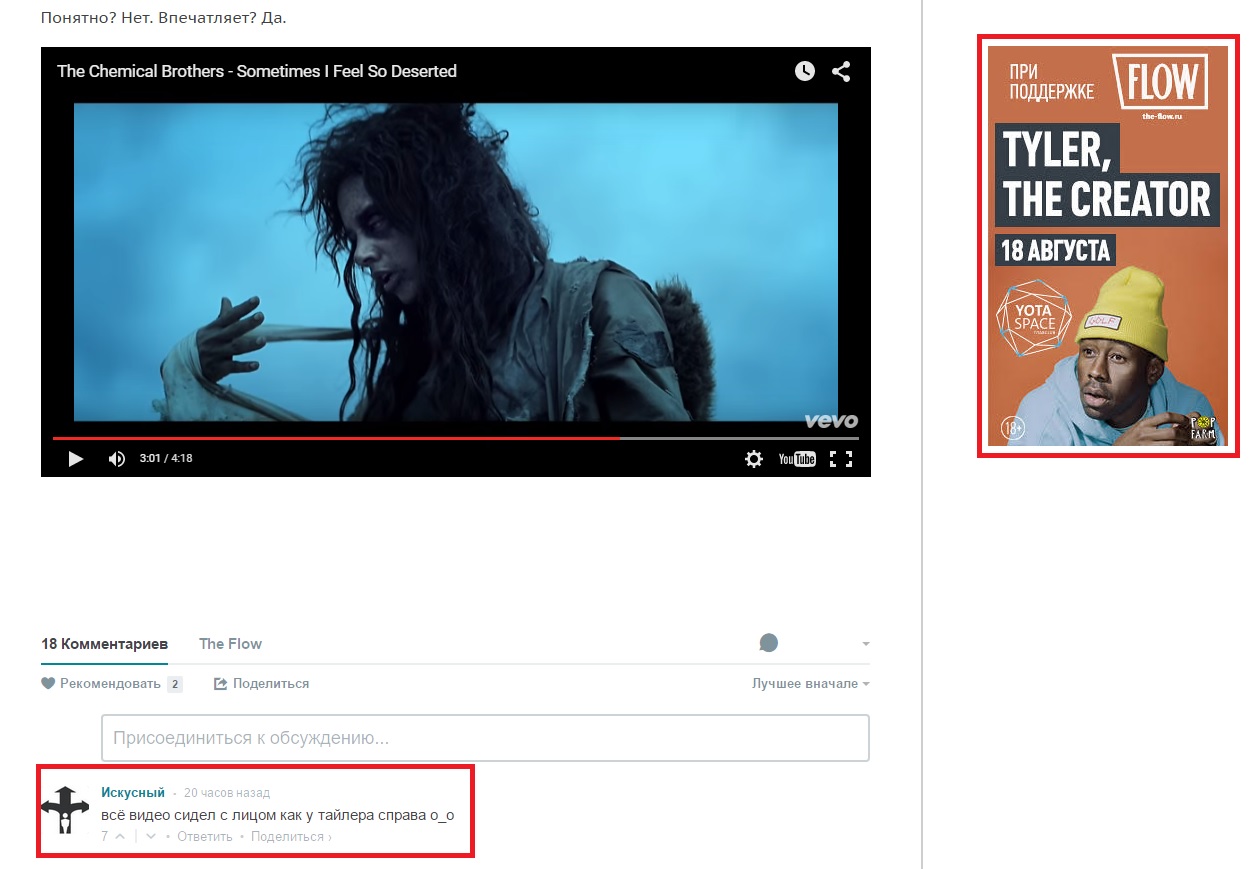Reply to Искусный's comment with Ответить
This screenshot has height=869, width=1249.
coord(205,836)
